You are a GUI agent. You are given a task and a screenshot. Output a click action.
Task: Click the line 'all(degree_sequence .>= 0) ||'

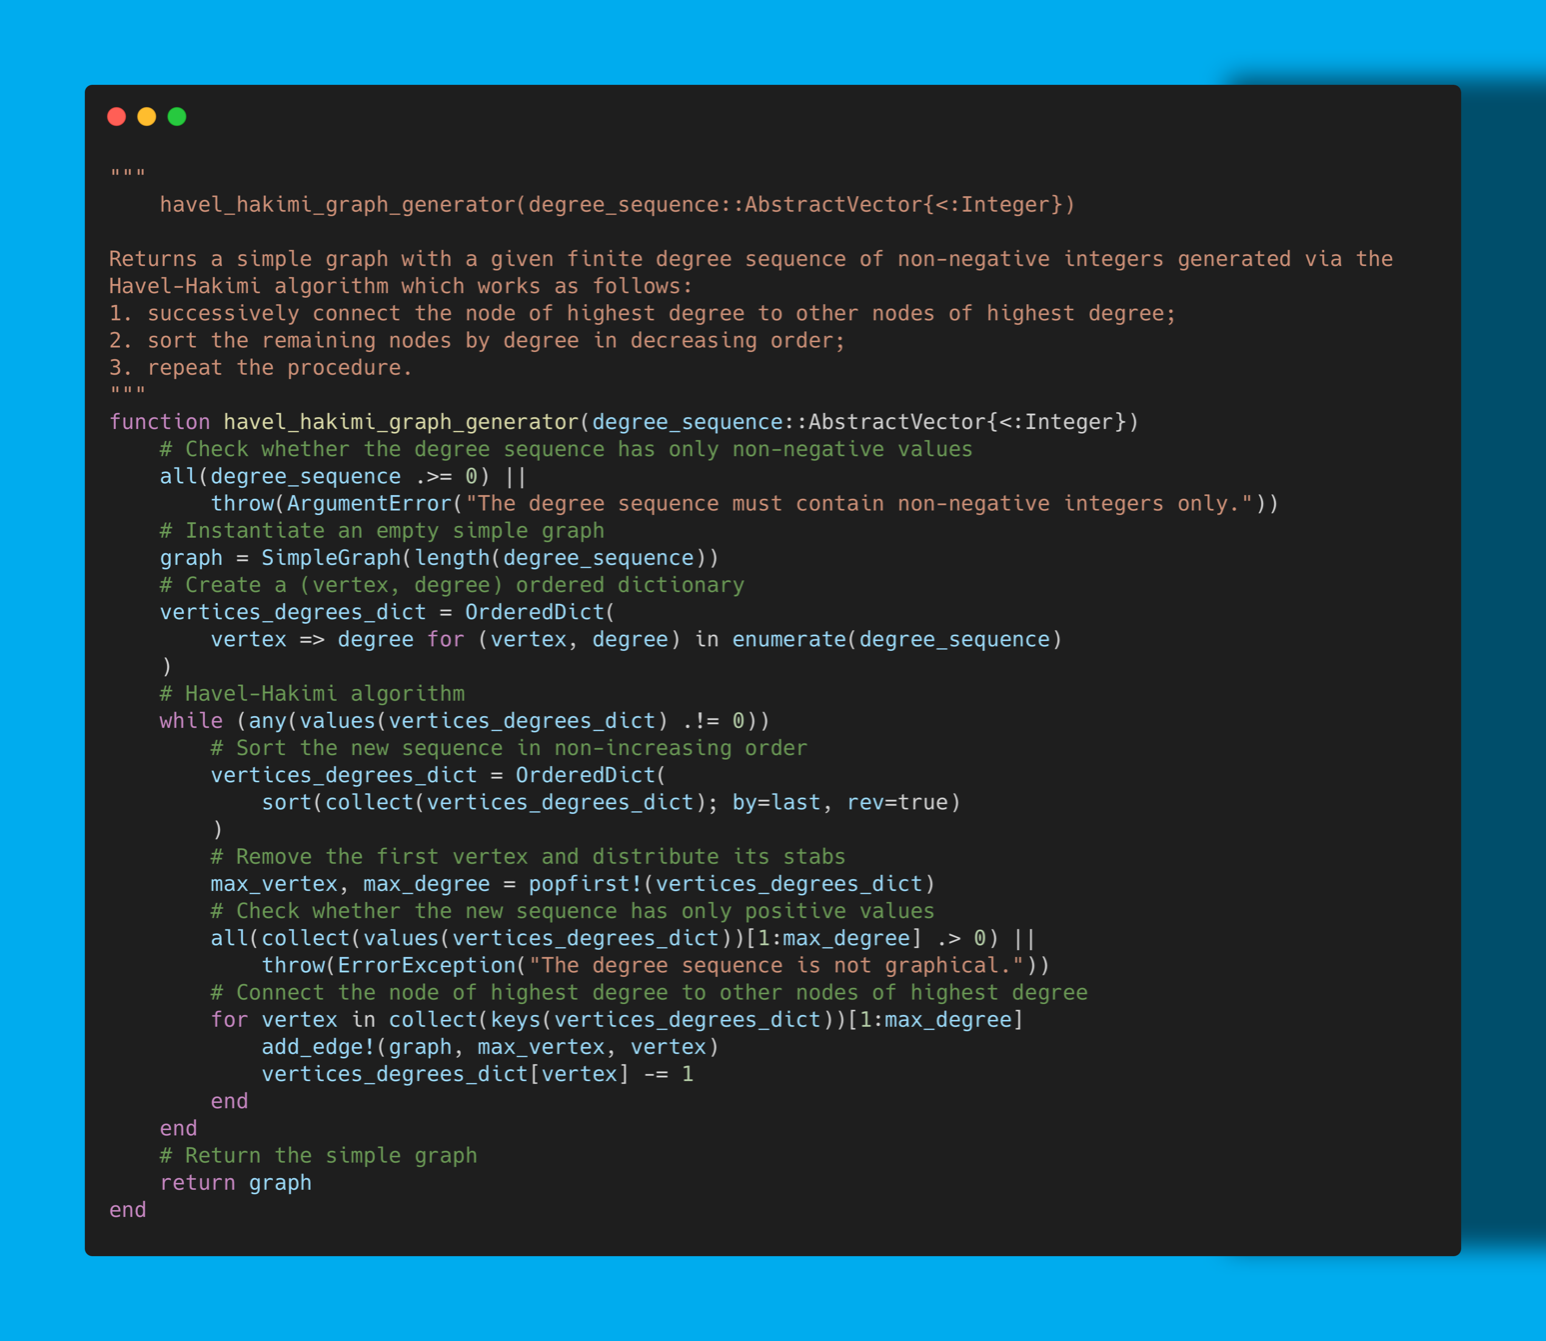tap(343, 476)
